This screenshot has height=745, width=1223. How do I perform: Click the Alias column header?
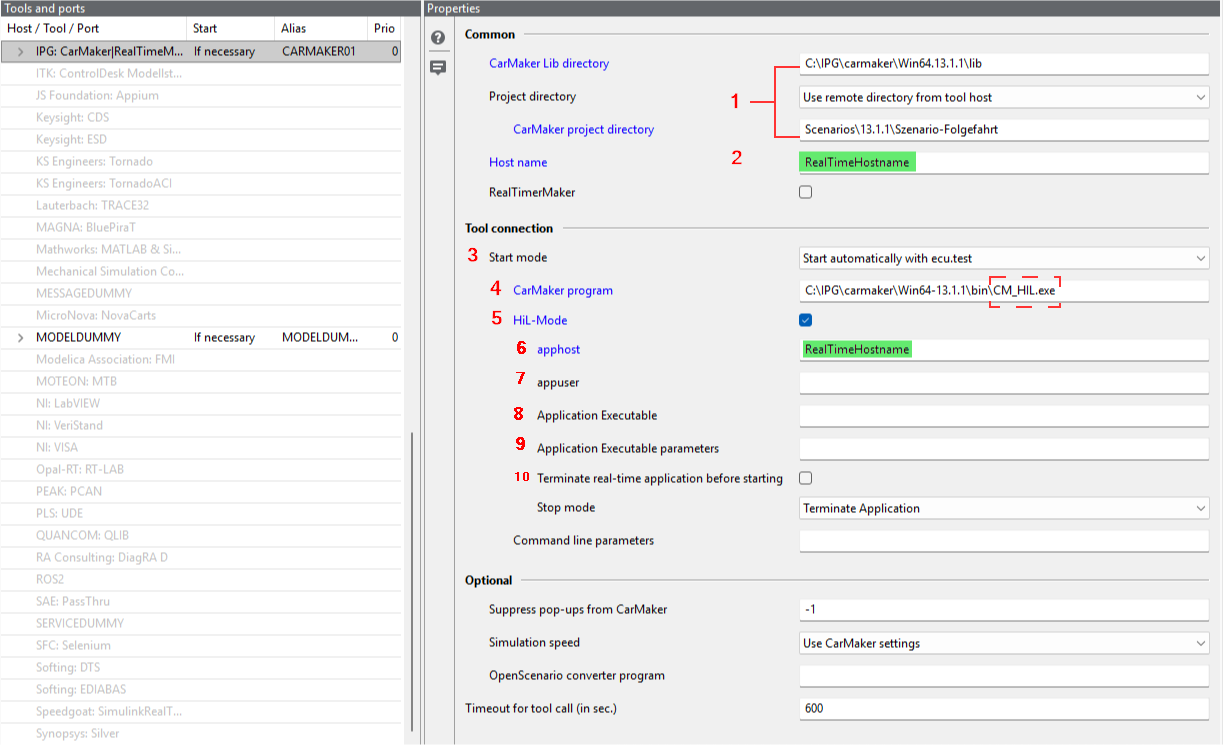(321, 29)
